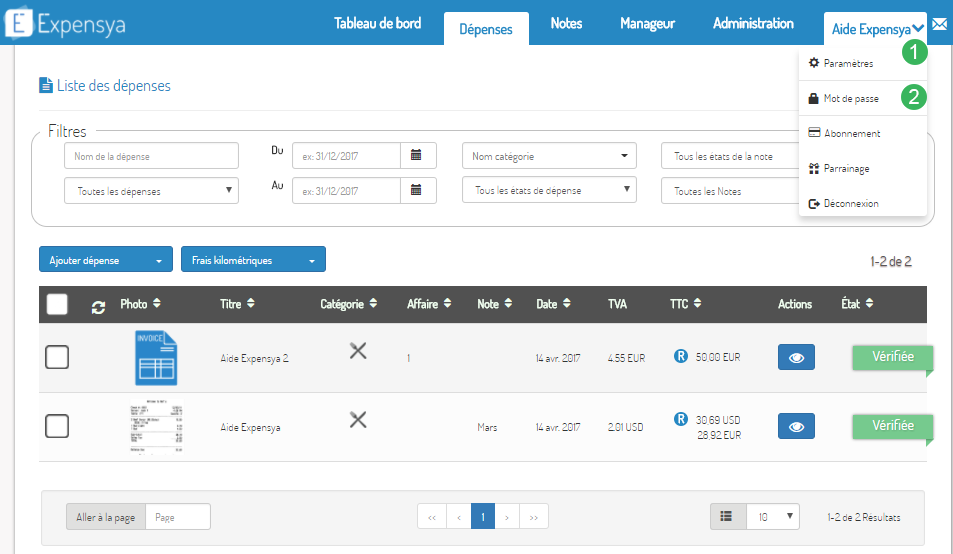Click the Expensya logo

pyautogui.click(x=64, y=23)
